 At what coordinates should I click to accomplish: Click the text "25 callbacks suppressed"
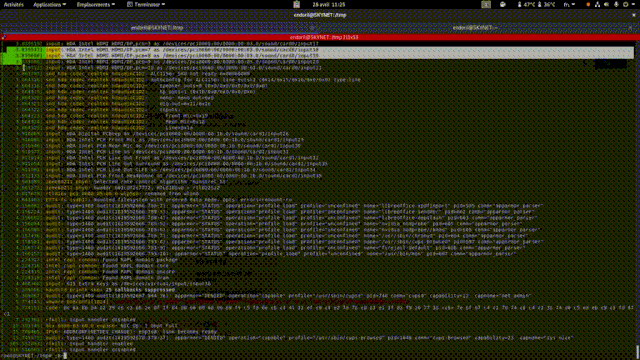click(x=140, y=290)
